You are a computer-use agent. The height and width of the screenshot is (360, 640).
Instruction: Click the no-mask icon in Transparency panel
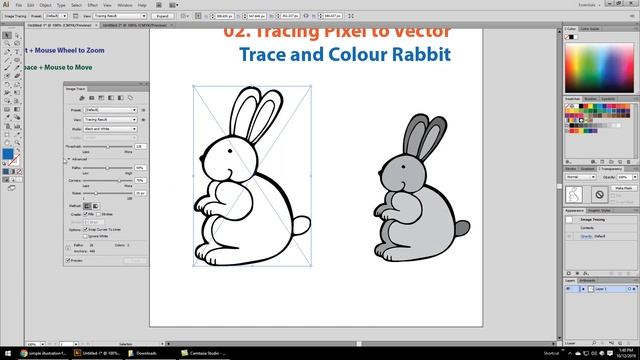click(599, 195)
